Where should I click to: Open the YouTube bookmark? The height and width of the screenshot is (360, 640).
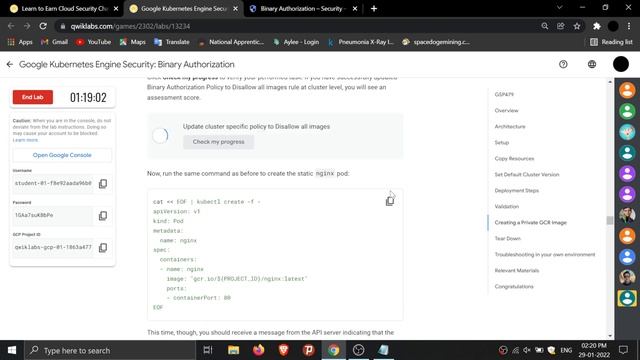(93, 42)
